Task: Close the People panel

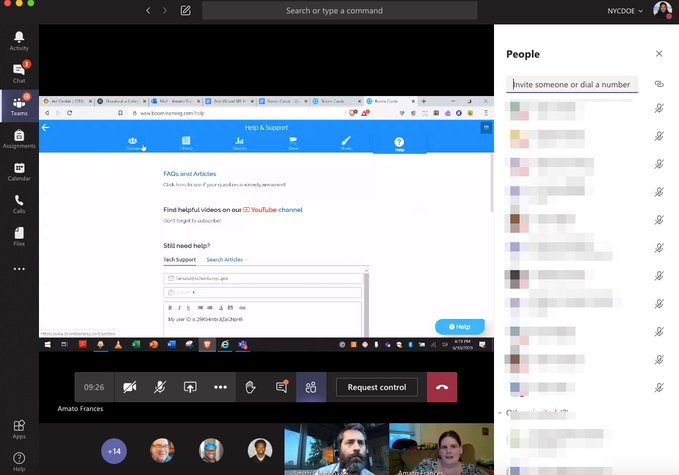Action: pyautogui.click(x=659, y=53)
